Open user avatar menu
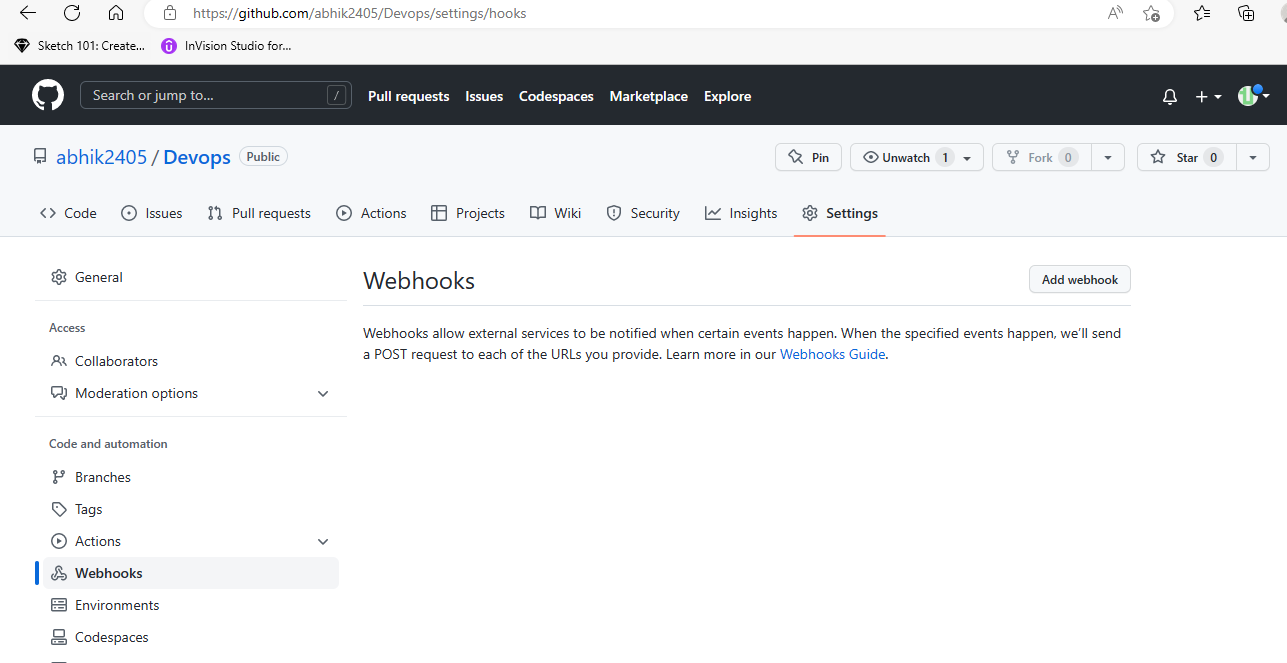Image resolution: width=1287 pixels, height=663 pixels. pos(1253,96)
